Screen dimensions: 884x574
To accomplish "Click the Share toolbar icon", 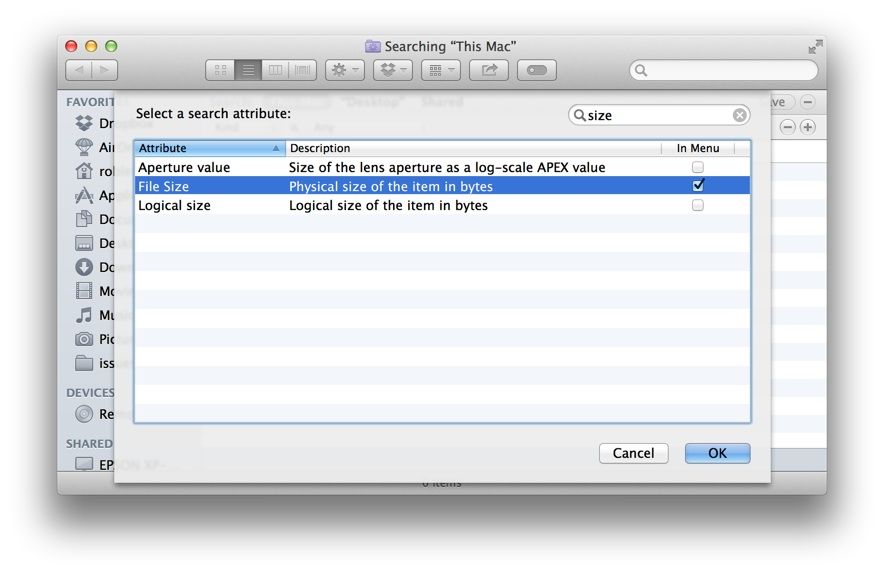I will 489,70.
